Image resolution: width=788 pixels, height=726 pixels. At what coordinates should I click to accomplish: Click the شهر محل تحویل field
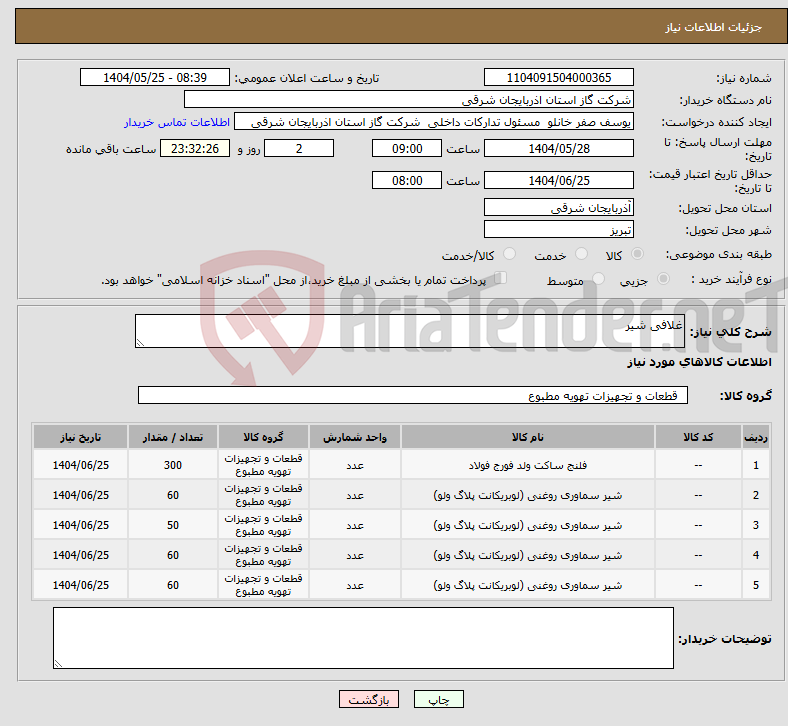[558, 229]
